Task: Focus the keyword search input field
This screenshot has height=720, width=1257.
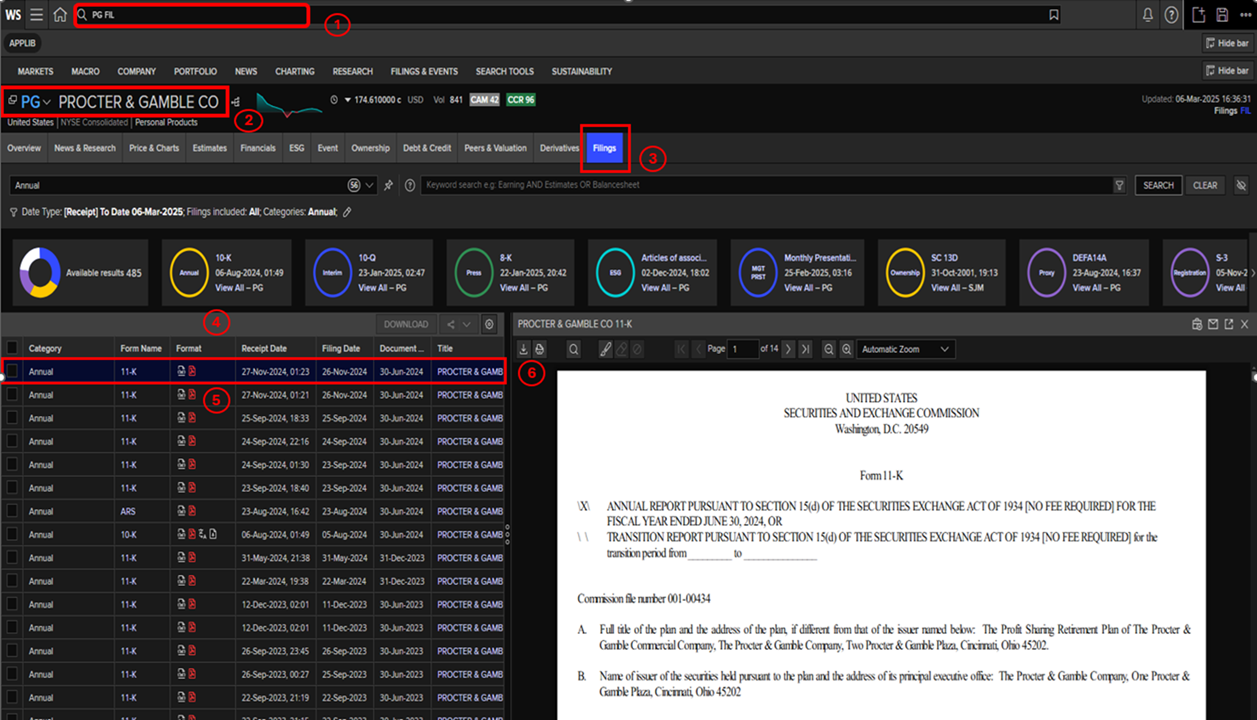Action: (x=765, y=185)
